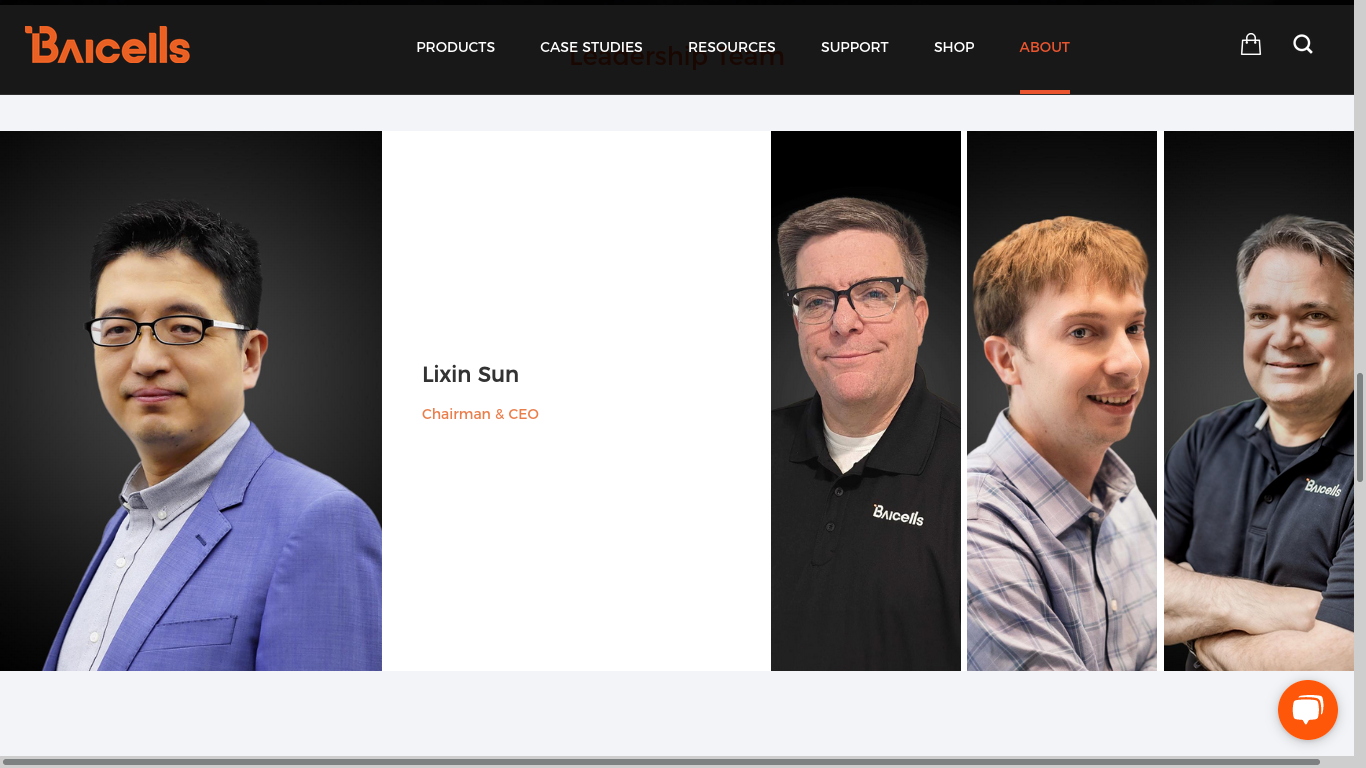The width and height of the screenshot is (1366, 768).
Task: Click the name Lixin Sun
Action: (x=470, y=375)
